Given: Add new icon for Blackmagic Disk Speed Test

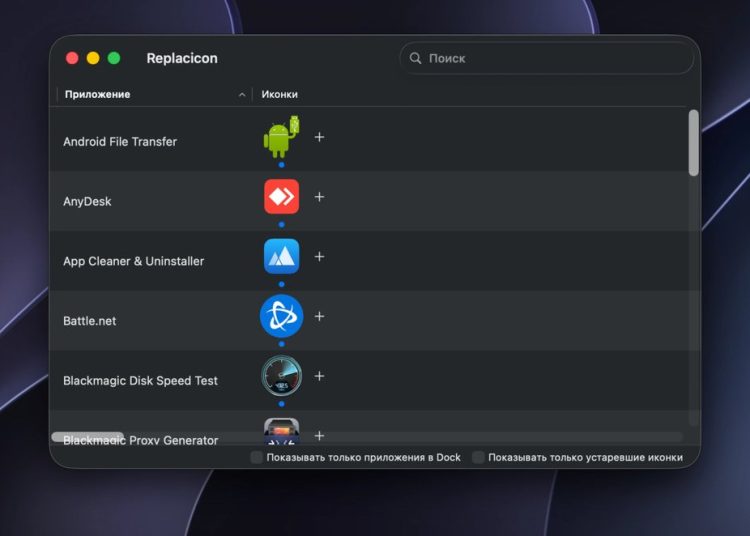Looking at the screenshot, I should tap(319, 376).
